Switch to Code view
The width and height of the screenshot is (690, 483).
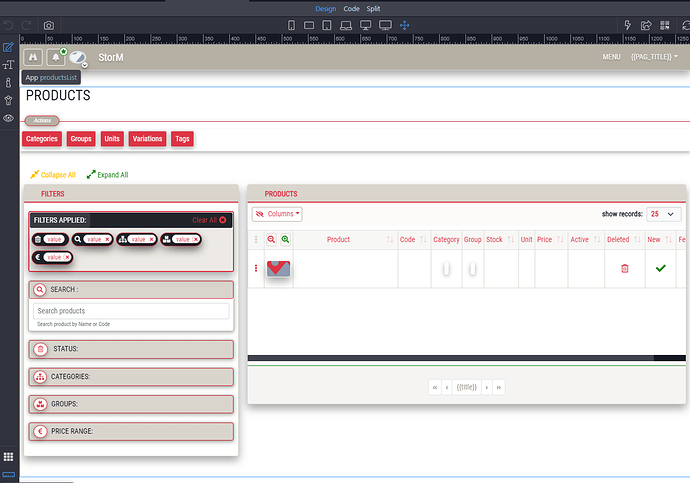click(x=351, y=9)
